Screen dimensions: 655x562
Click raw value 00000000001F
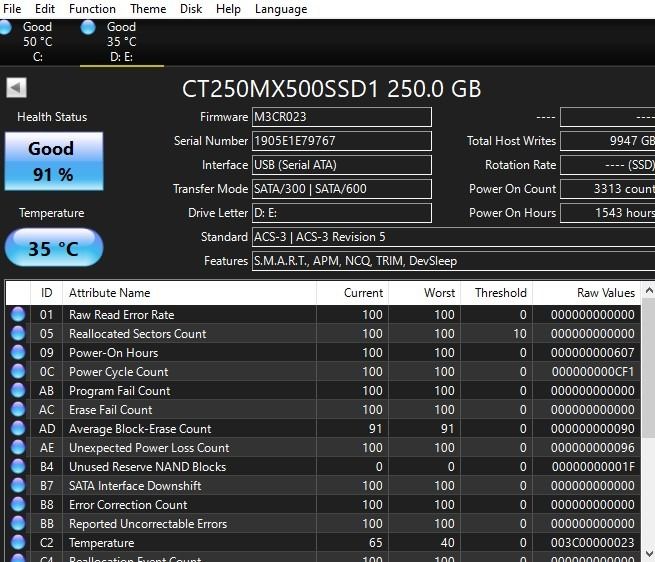coord(593,467)
